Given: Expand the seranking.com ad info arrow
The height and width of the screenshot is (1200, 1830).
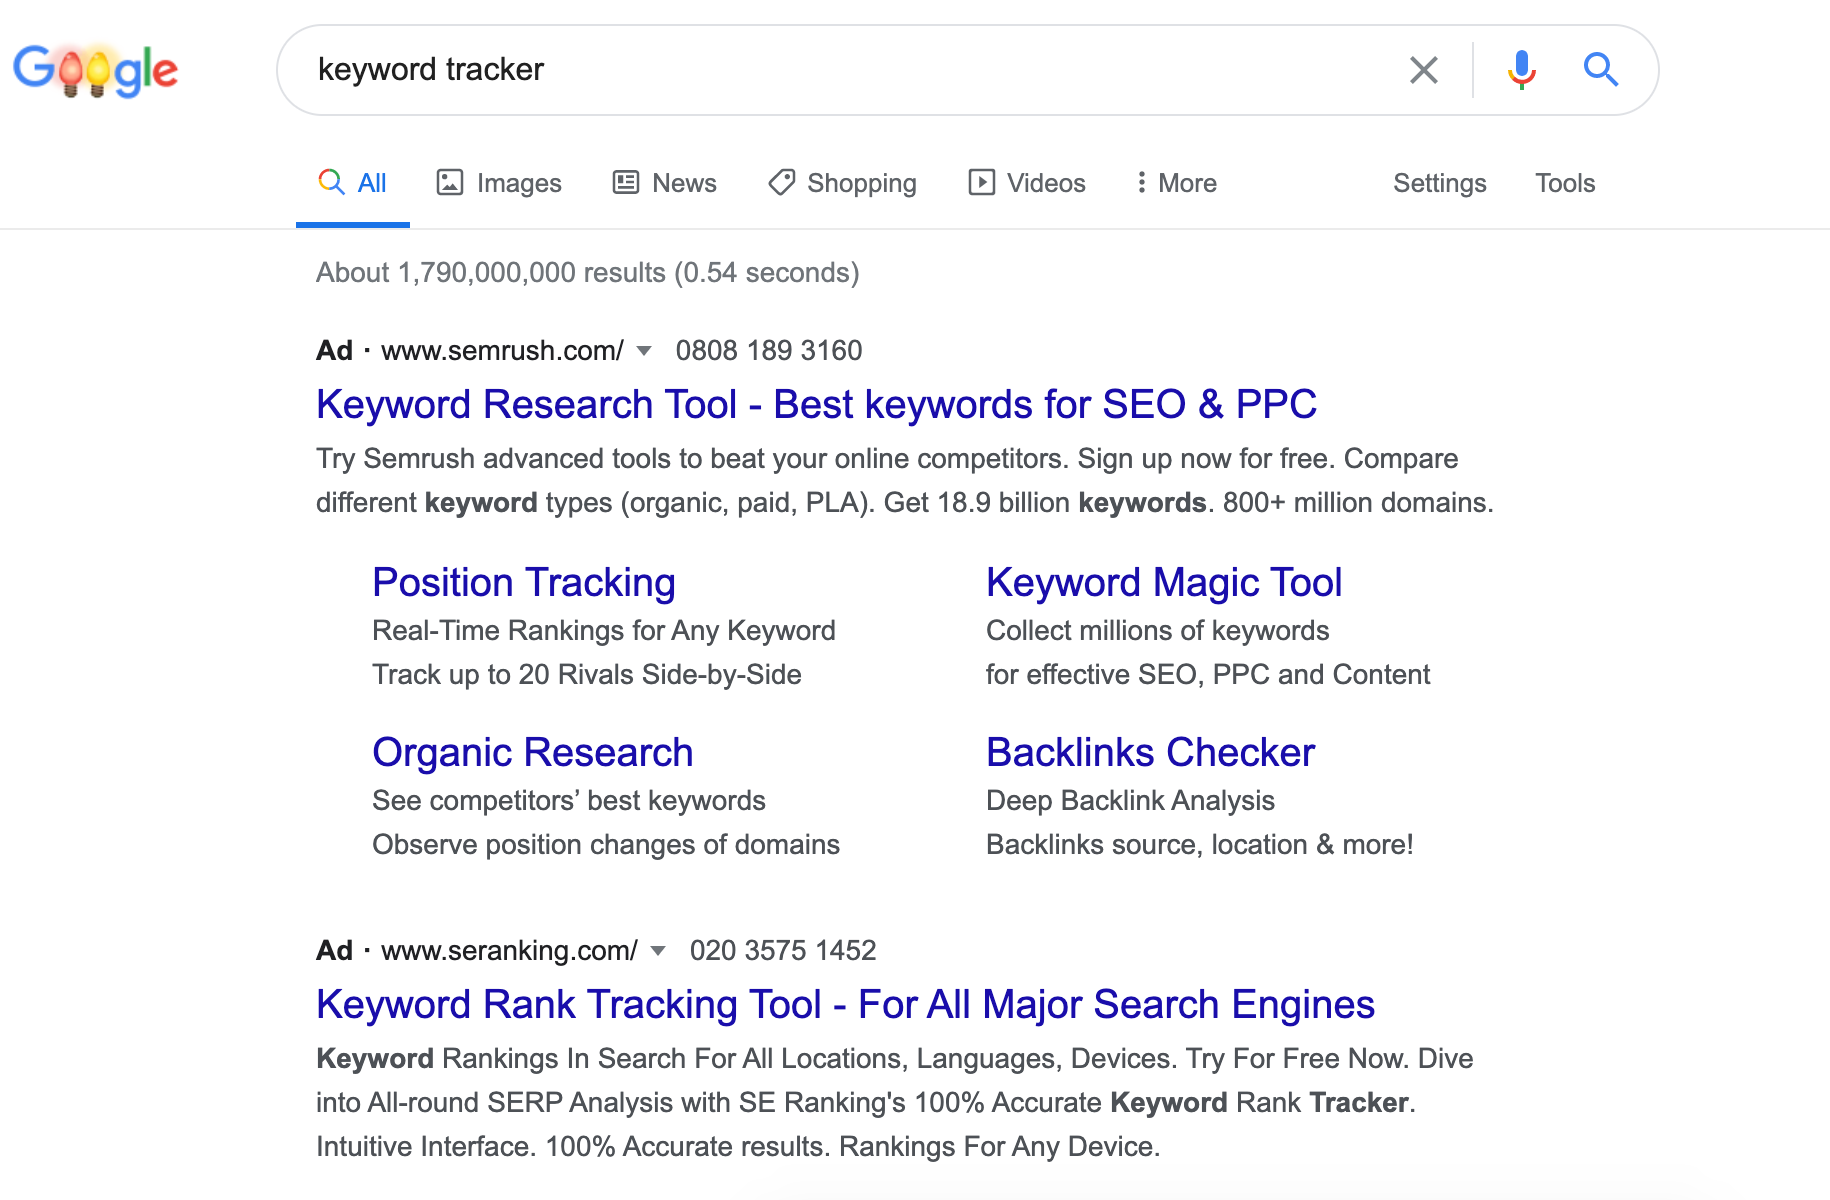Looking at the screenshot, I should click(658, 951).
